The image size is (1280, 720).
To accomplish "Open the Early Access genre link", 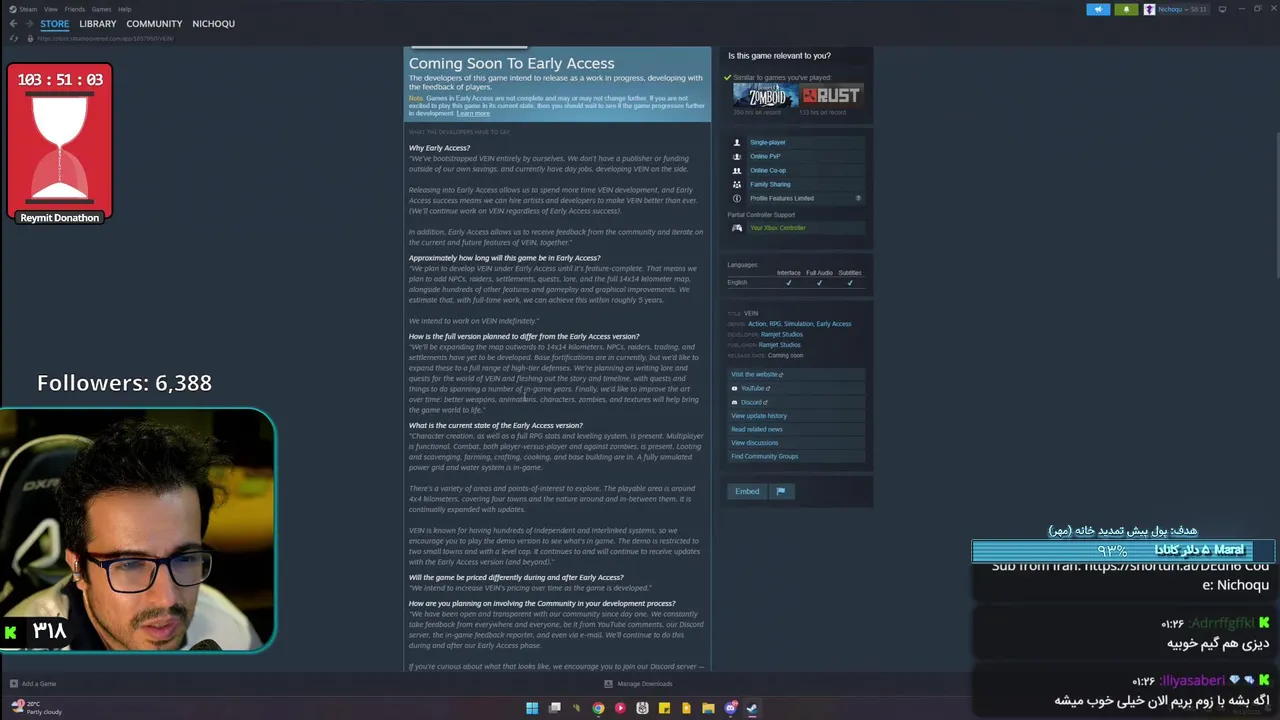I will [834, 324].
